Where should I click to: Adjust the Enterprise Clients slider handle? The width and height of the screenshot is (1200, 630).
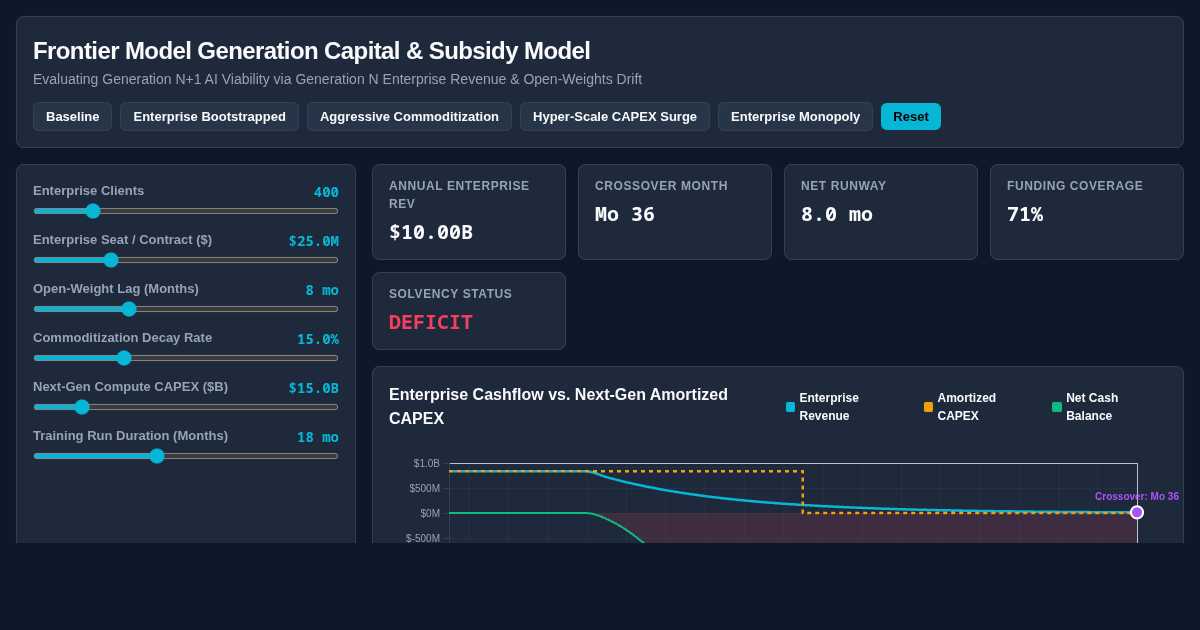93,211
